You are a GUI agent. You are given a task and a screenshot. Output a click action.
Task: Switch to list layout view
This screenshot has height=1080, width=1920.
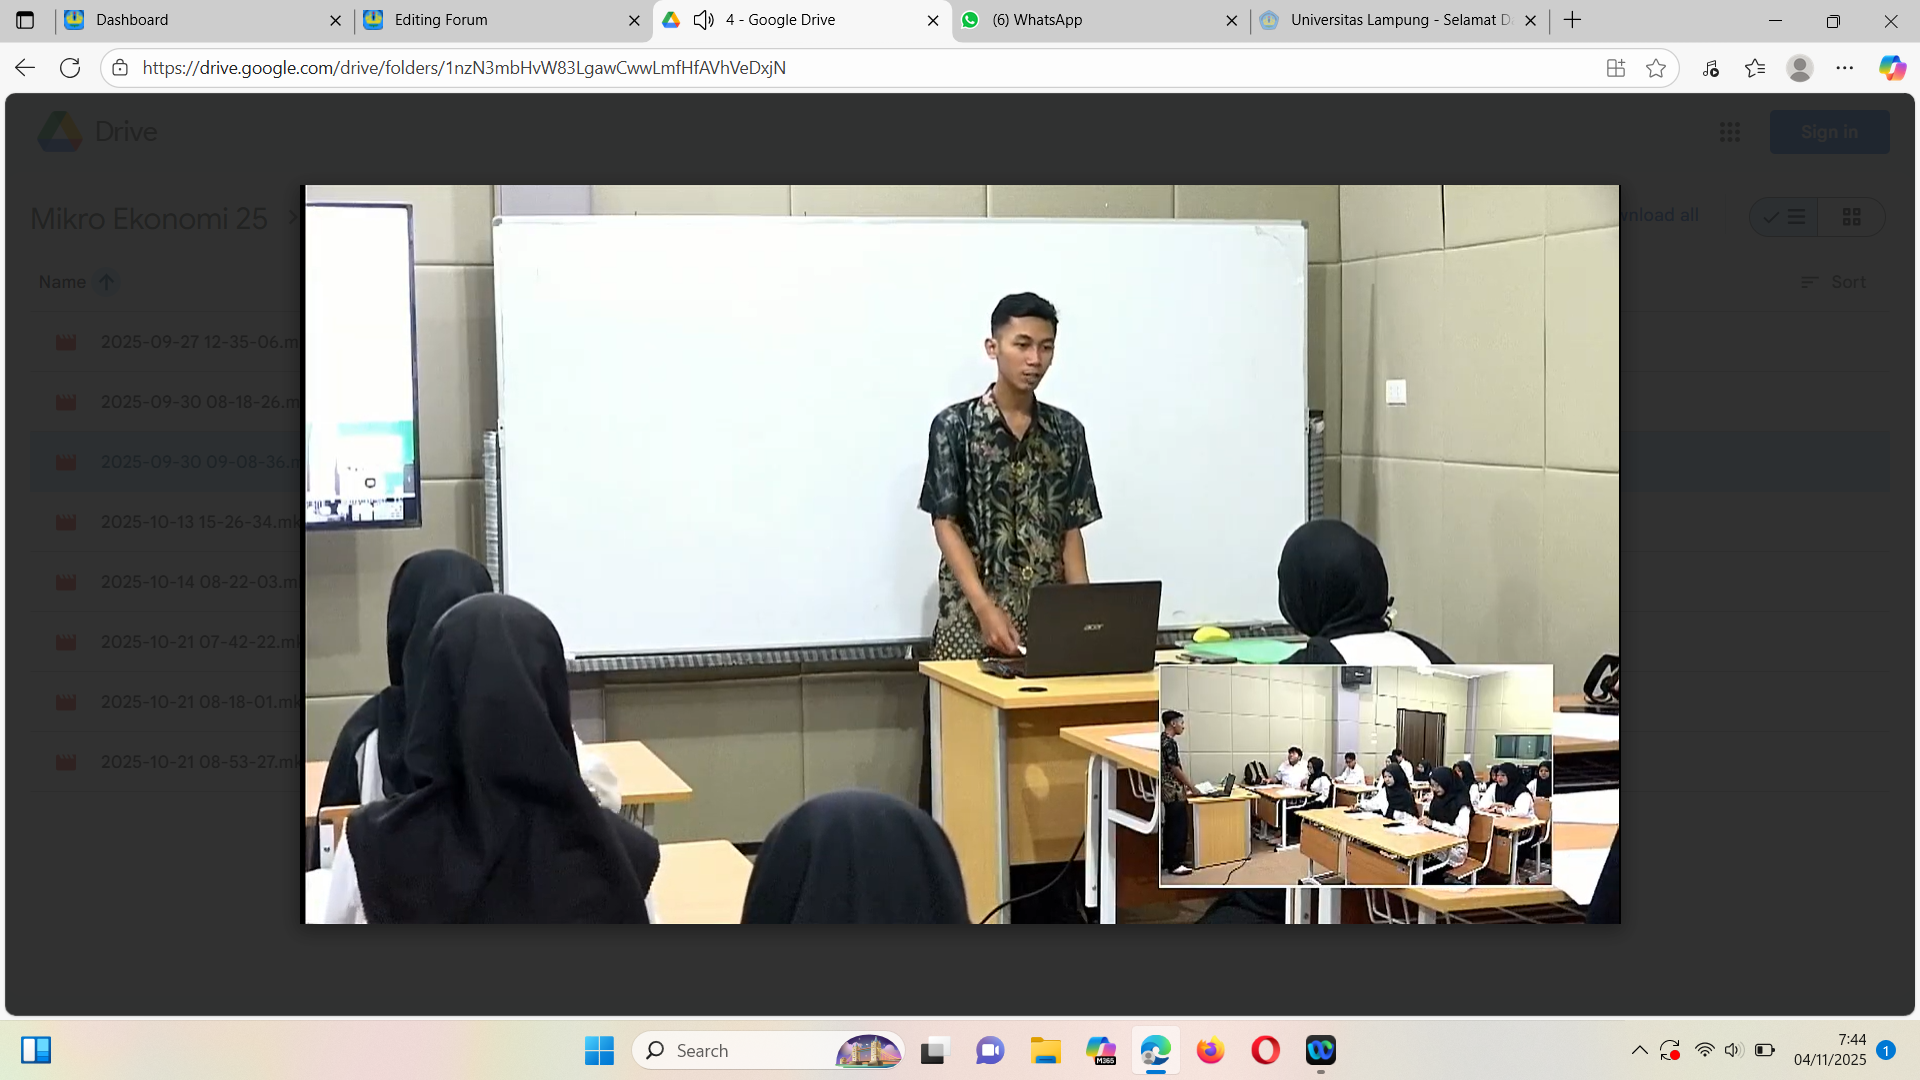(x=1784, y=217)
